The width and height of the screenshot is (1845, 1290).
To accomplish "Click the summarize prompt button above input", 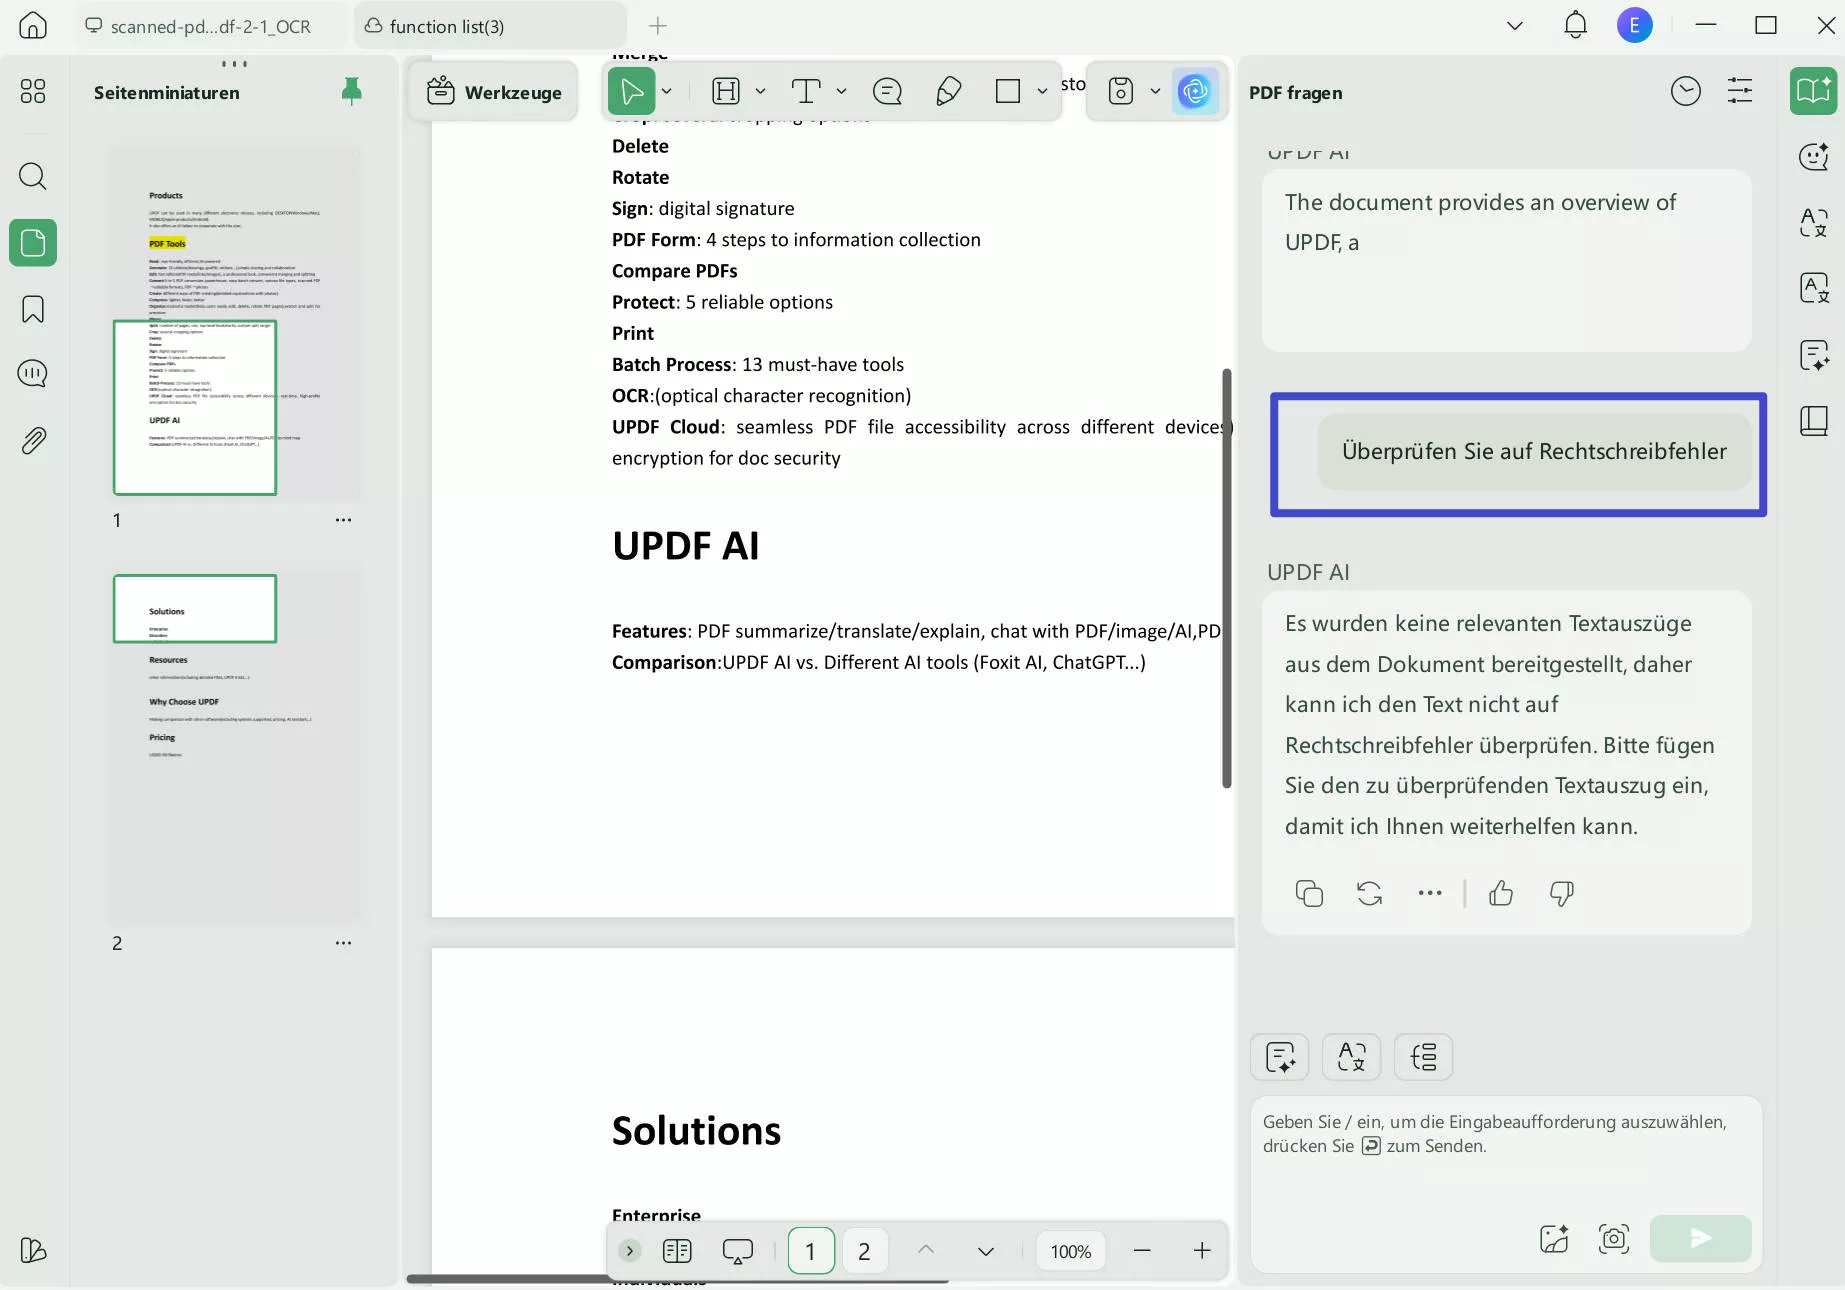I will click(x=1280, y=1057).
